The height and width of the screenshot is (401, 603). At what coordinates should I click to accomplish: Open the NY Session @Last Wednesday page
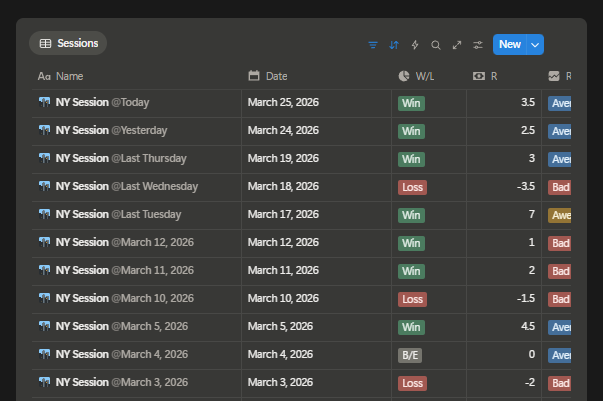(127, 186)
